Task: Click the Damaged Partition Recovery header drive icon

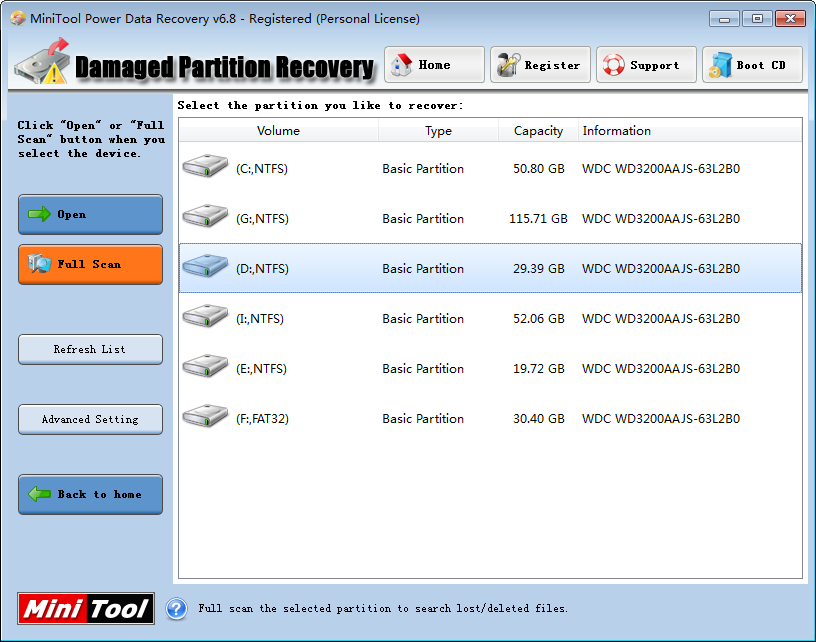Action: [43, 61]
